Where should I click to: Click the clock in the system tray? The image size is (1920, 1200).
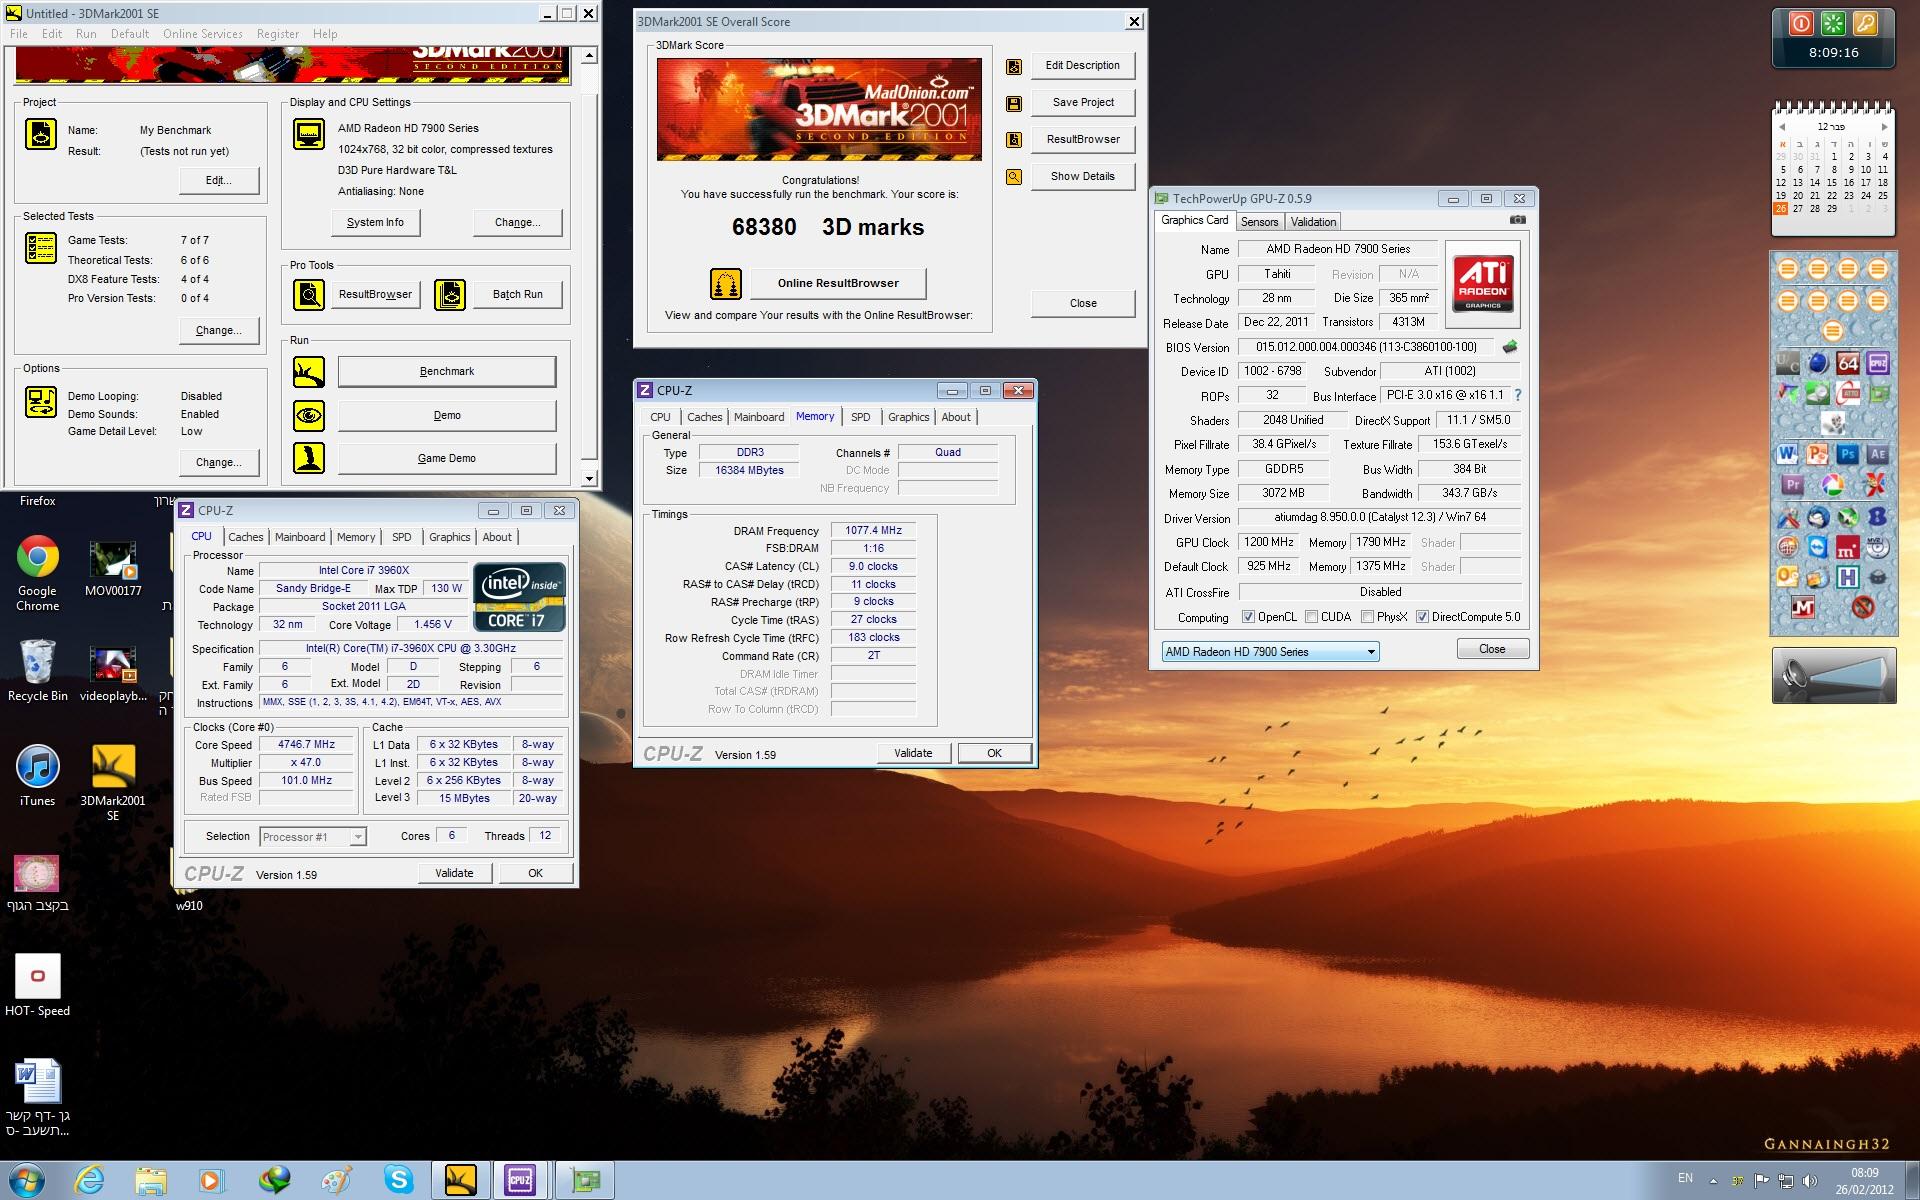1864,1181
